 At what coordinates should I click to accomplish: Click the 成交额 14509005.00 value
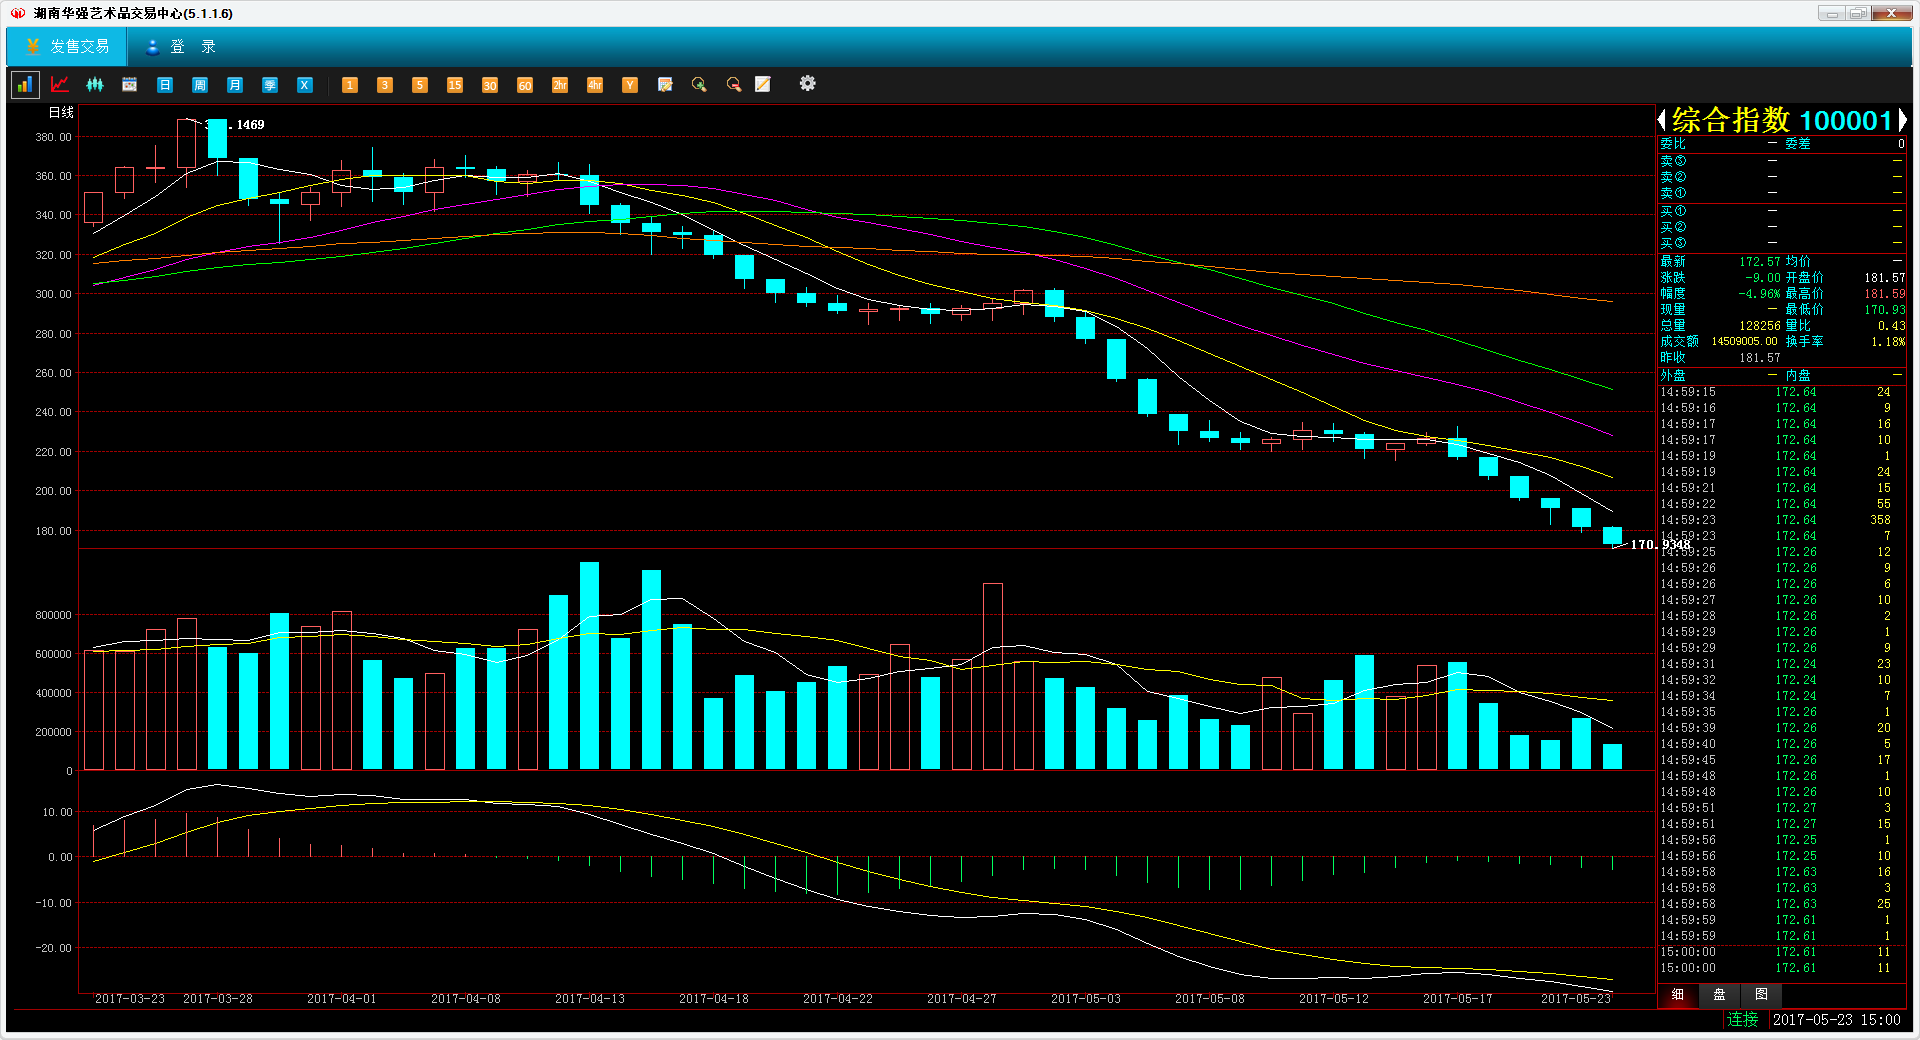click(x=1744, y=342)
